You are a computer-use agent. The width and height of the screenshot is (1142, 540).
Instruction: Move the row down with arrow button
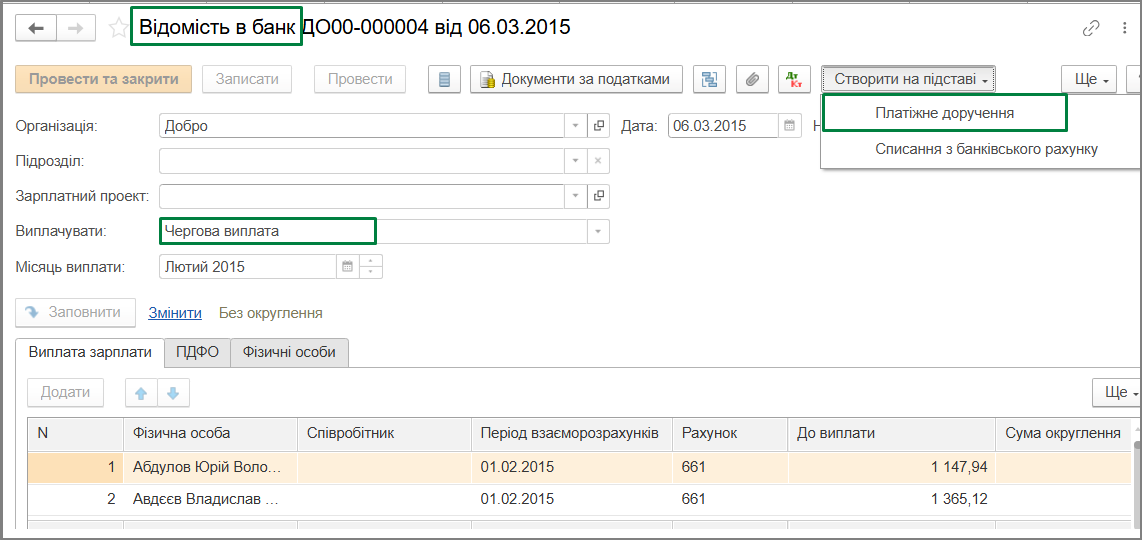click(x=173, y=393)
